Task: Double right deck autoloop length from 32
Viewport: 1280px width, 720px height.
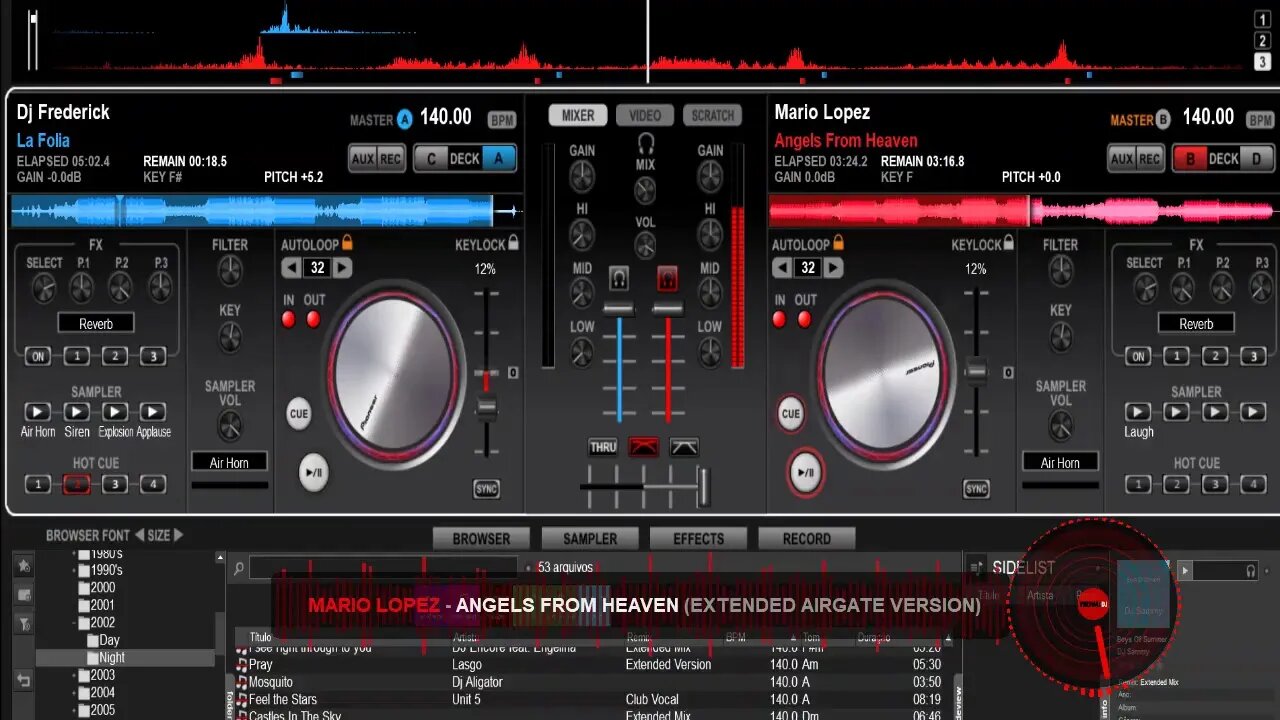Action: pos(833,268)
